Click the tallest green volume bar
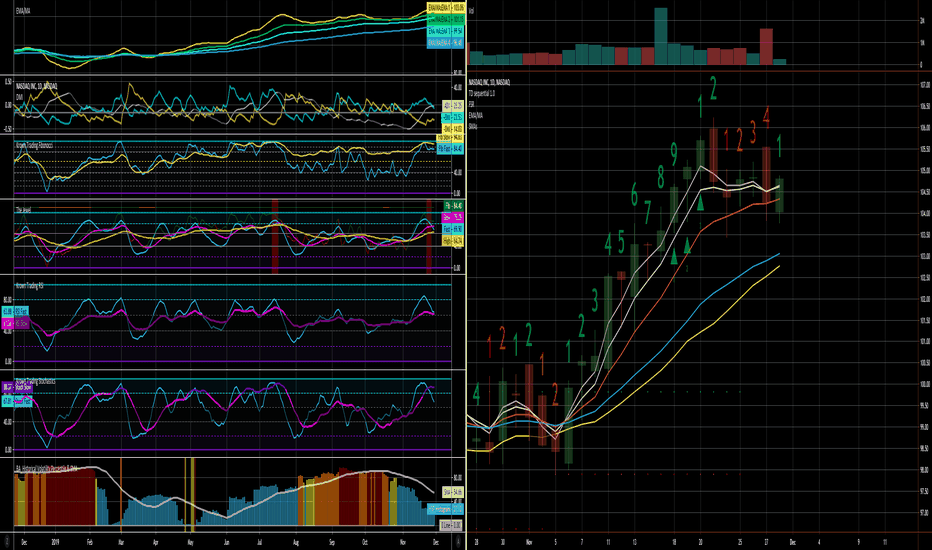Screen dimensions: 932x550 pos(660,36)
